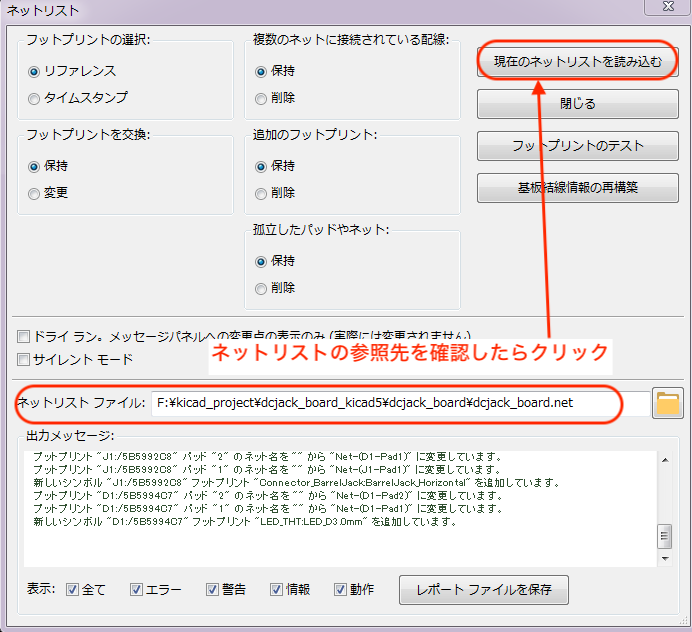Click the output messages scrollbar thumb

click(665, 536)
